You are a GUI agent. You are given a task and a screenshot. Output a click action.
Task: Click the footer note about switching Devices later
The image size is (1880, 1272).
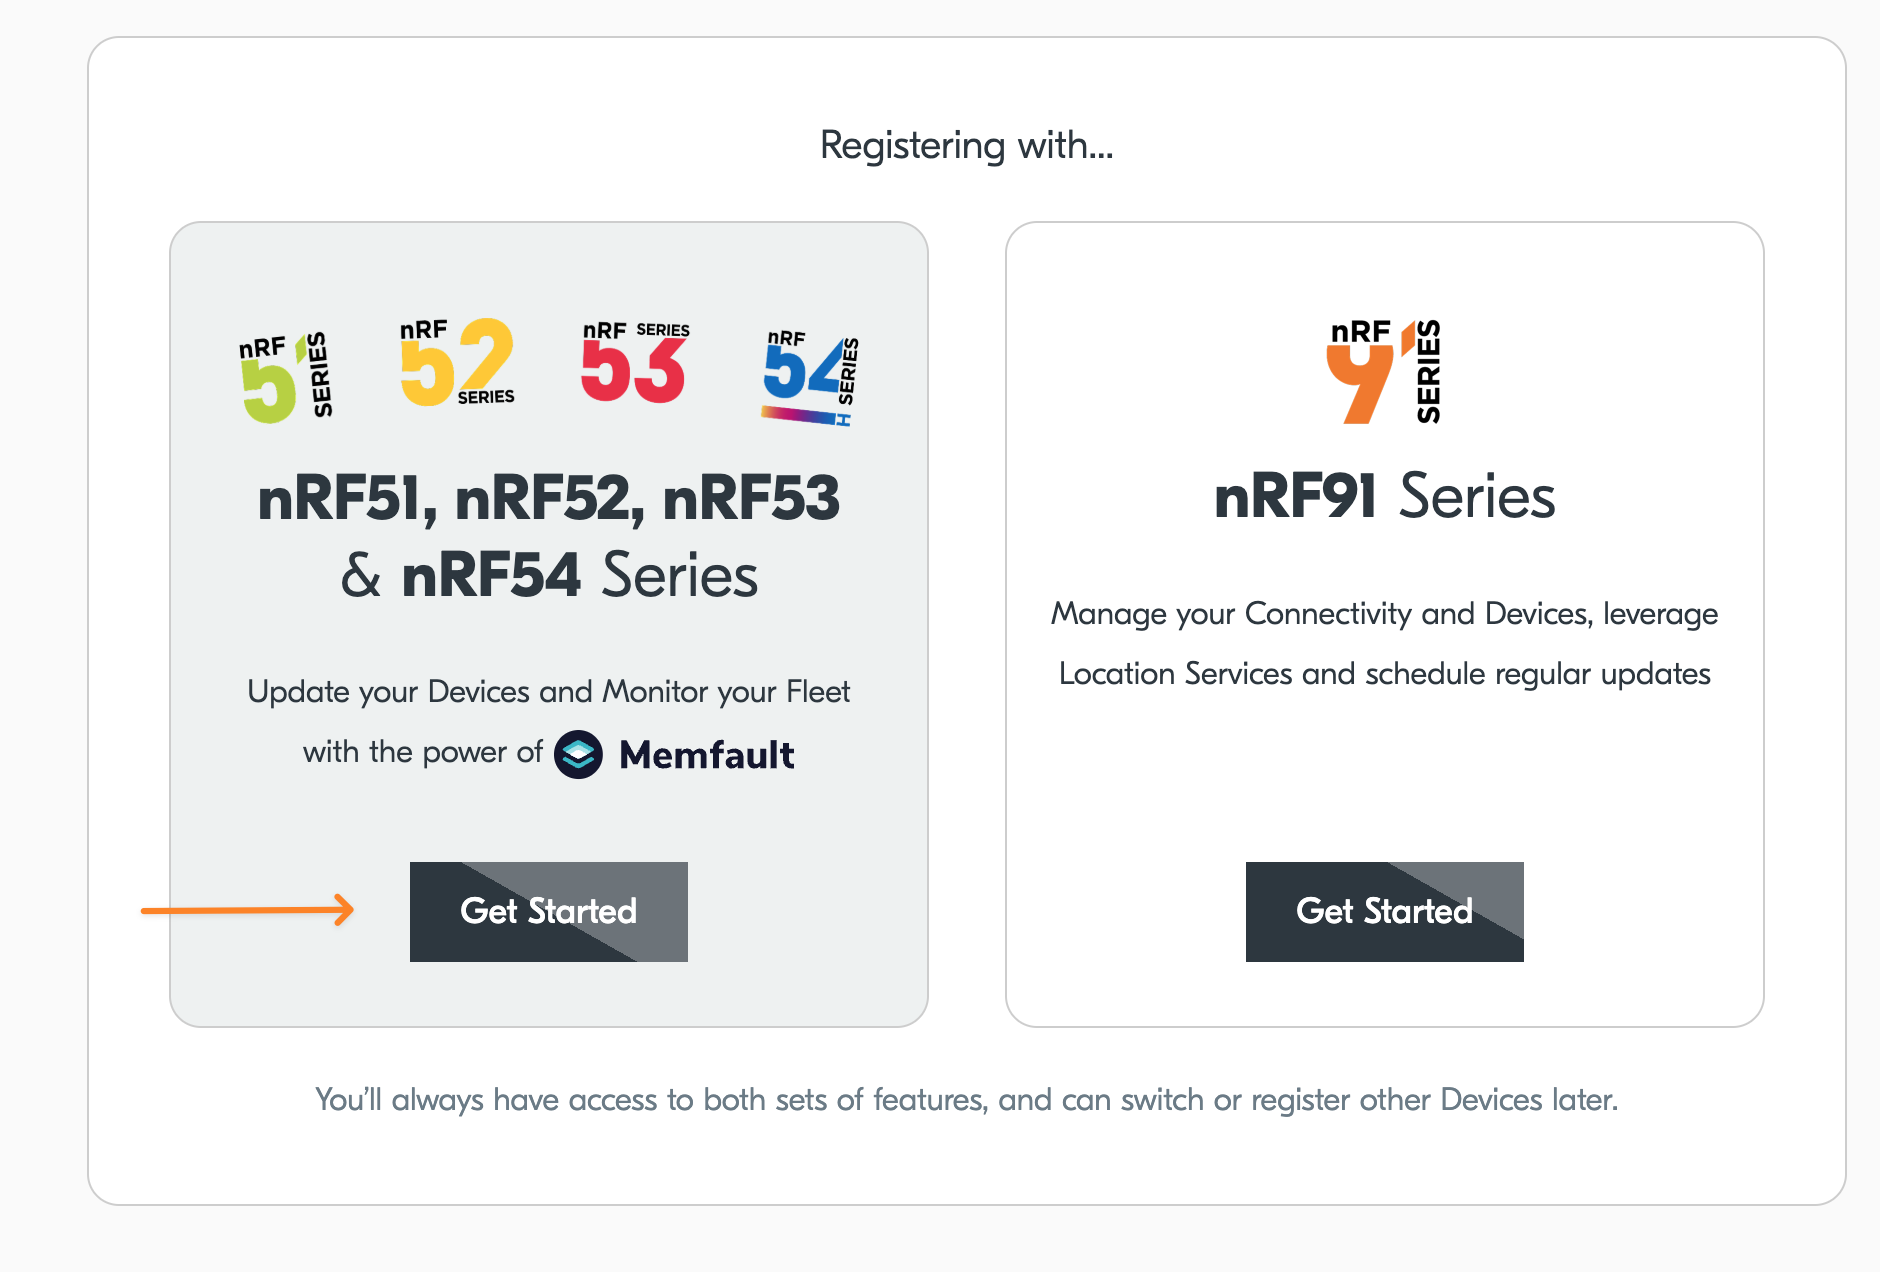966,1100
